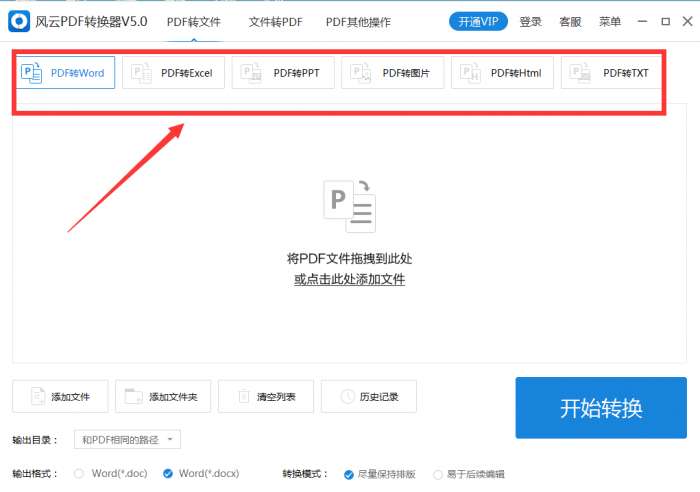Open the 菜单 menu
Image resolution: width=700 pixels, height=492 pixels.
pos(609,21)
